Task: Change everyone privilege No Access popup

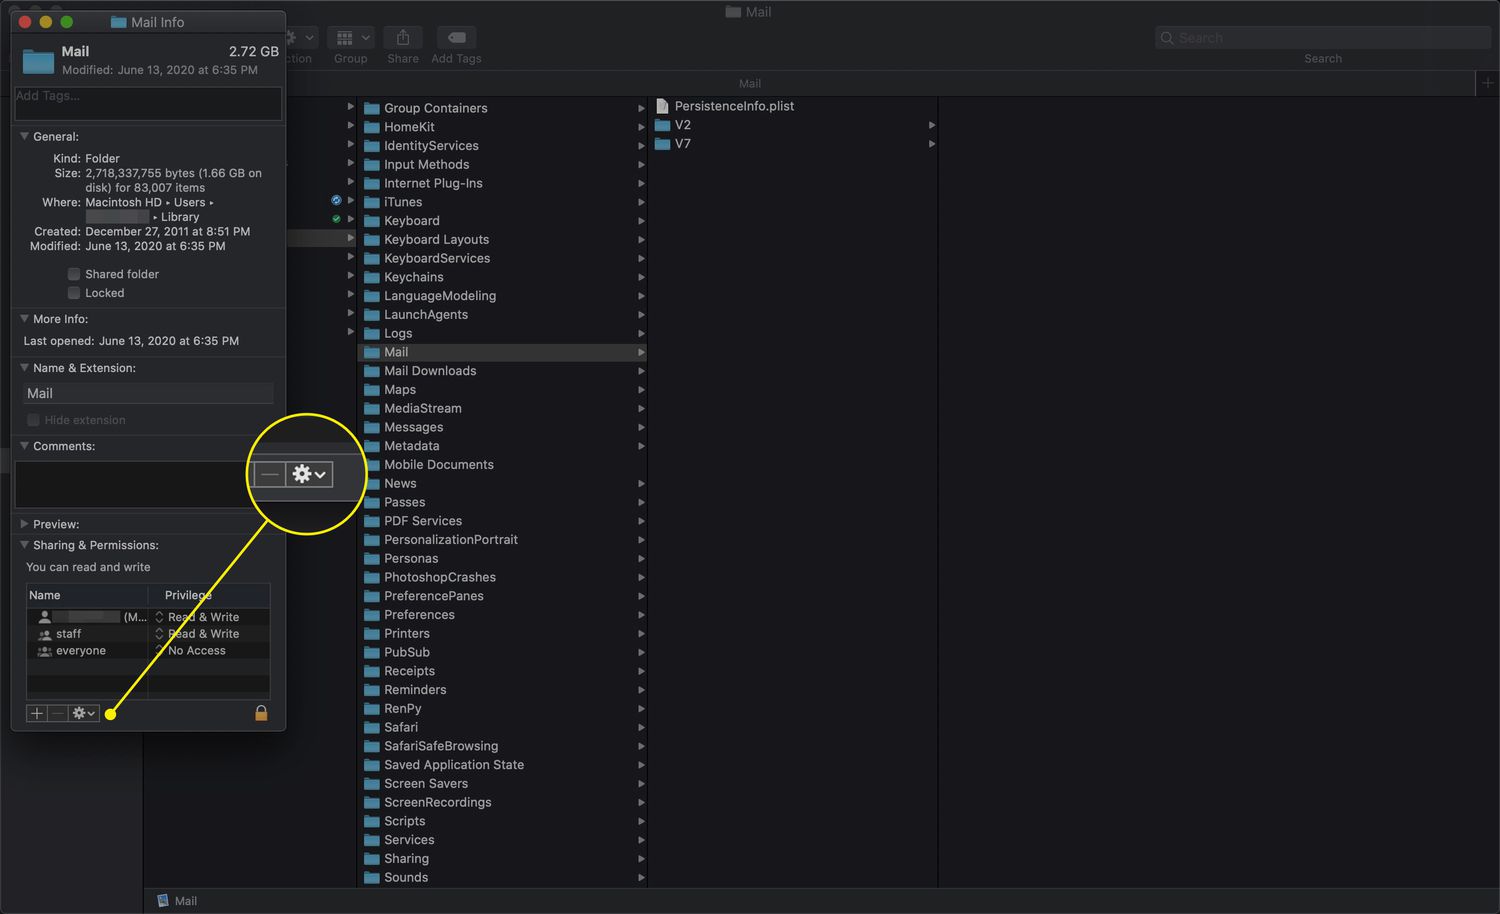Action: [190, 651]
